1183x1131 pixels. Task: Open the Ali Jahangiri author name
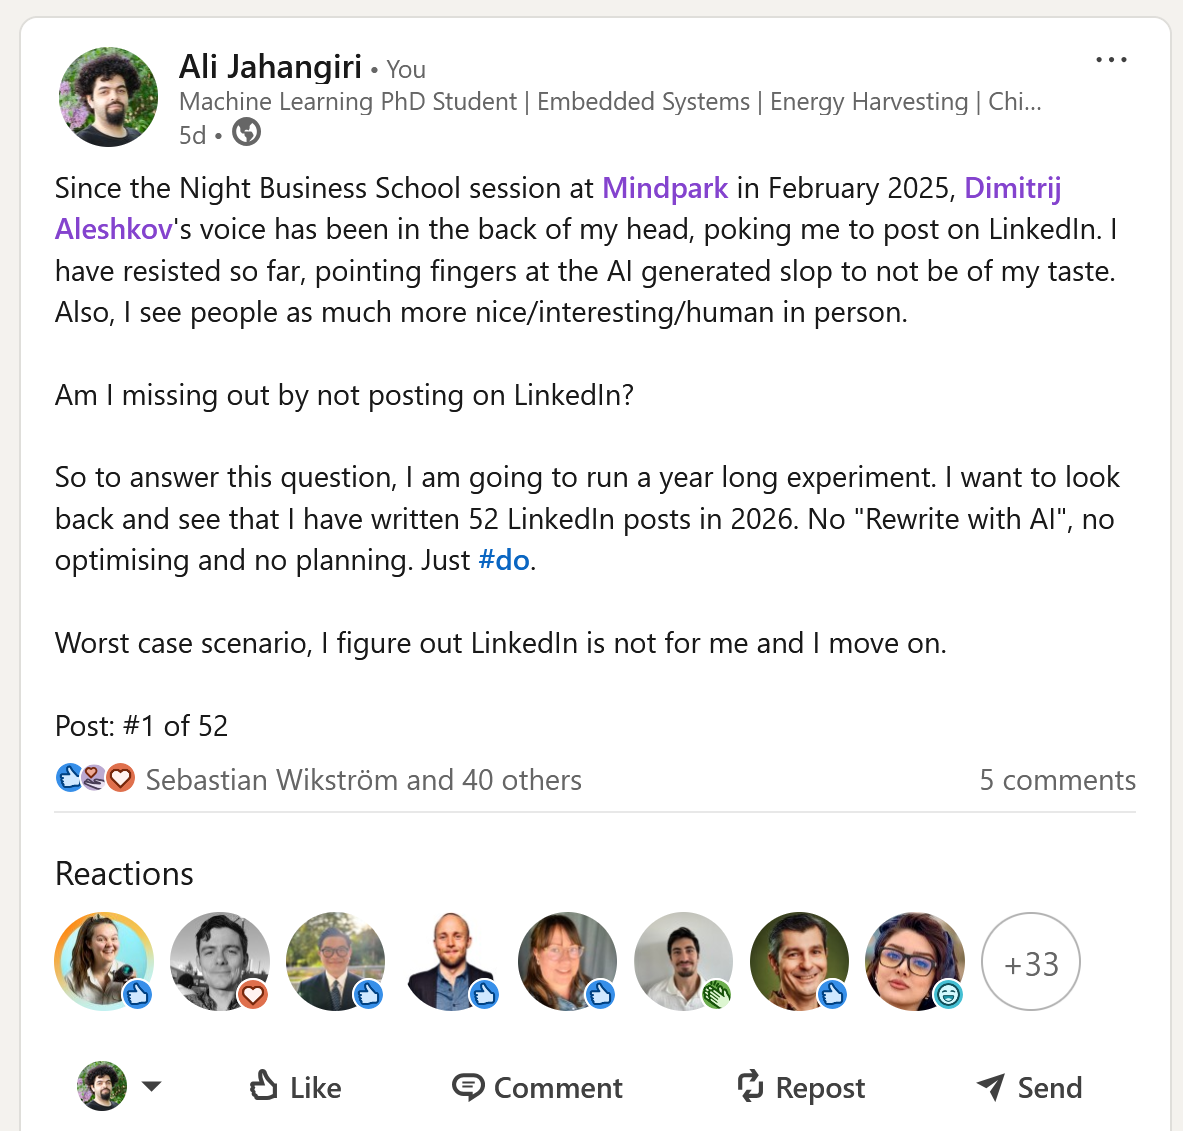tap(270, 67)
